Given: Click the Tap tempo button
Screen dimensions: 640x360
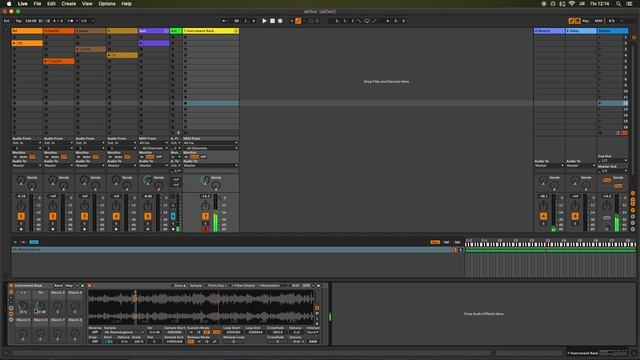Looking at the screenshot, I should tap(18, 21).
